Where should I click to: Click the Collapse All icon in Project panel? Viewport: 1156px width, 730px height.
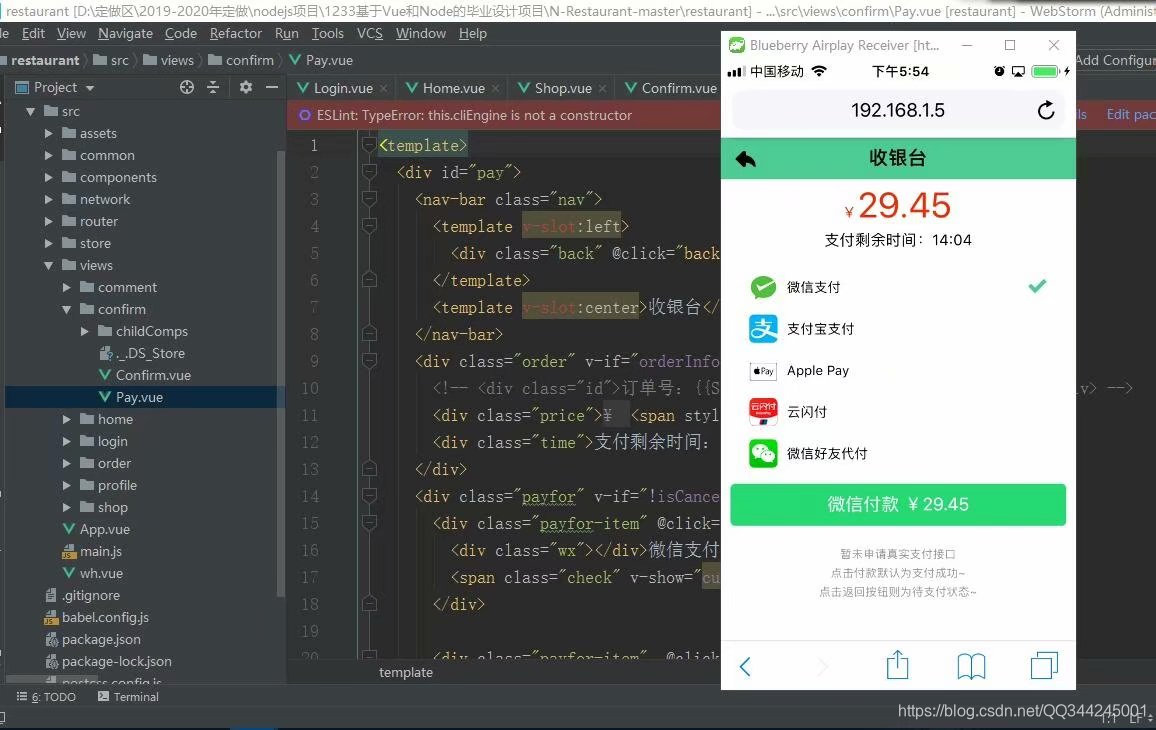pos(214,87)
